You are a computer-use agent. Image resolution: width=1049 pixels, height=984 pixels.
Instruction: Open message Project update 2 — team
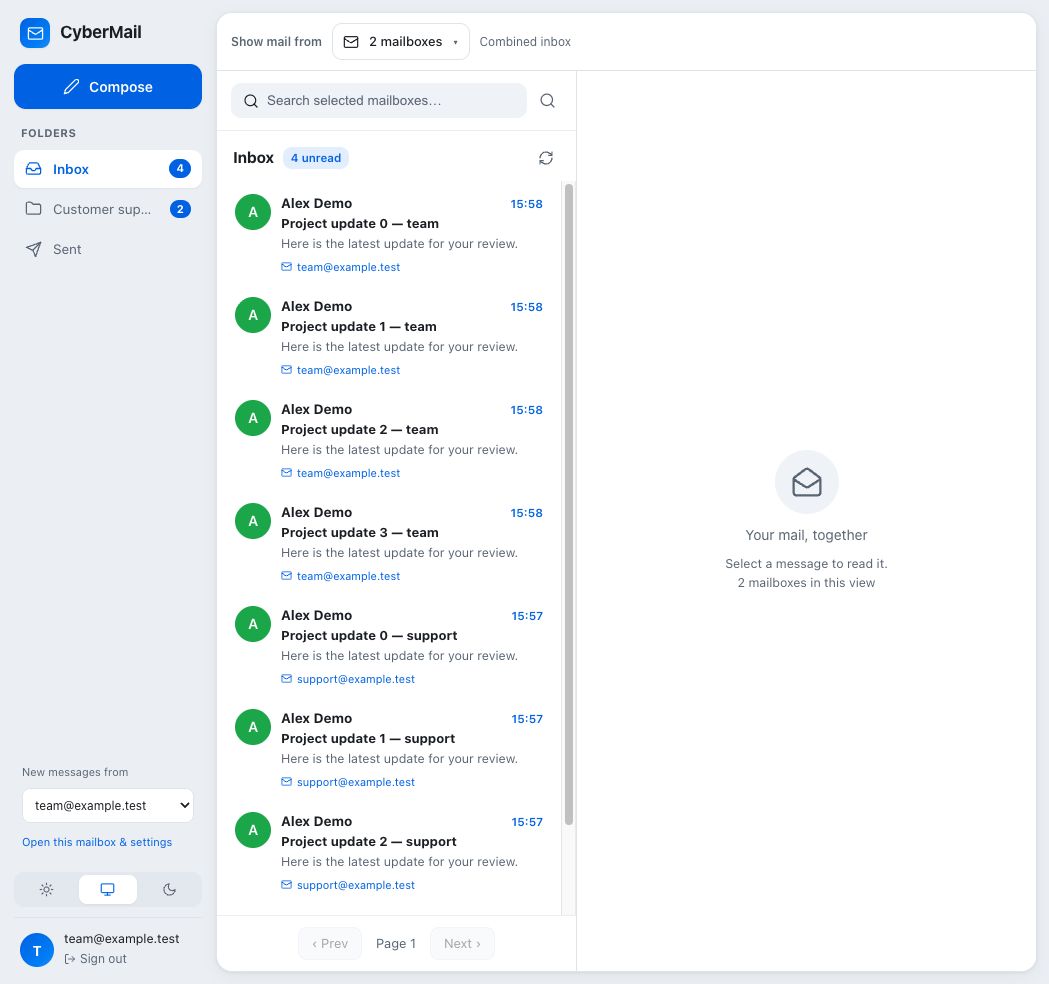click(x=389, y=439)
